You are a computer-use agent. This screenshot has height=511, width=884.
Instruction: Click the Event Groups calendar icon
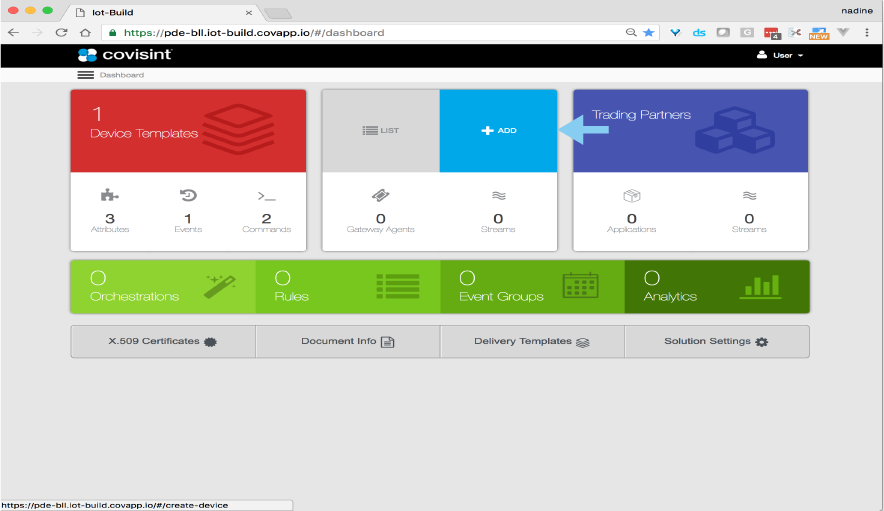(x=580, y=286)
